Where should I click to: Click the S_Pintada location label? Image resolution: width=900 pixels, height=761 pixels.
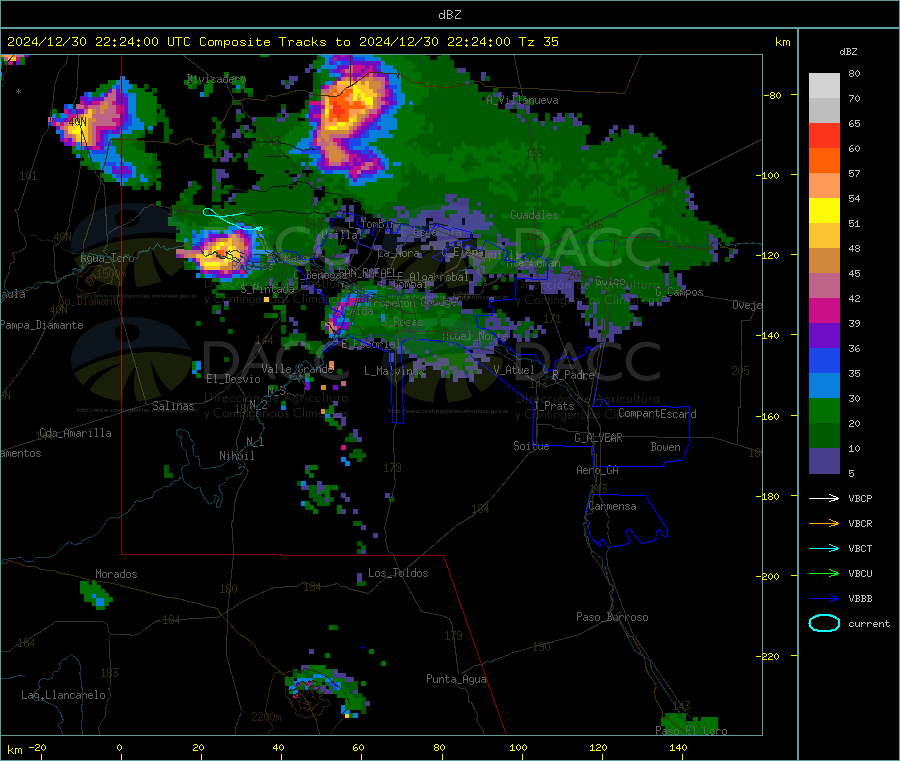(267, 289)
